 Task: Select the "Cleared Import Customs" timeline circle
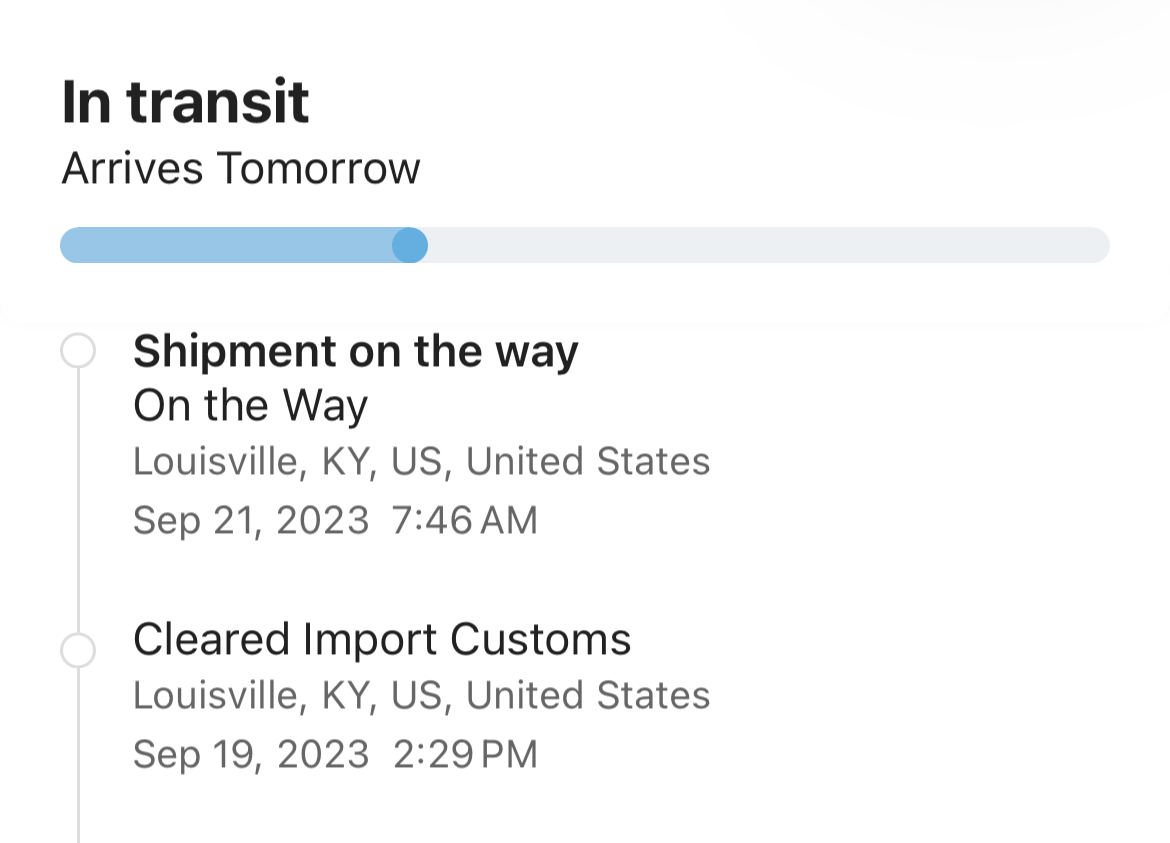pos(78,650)
